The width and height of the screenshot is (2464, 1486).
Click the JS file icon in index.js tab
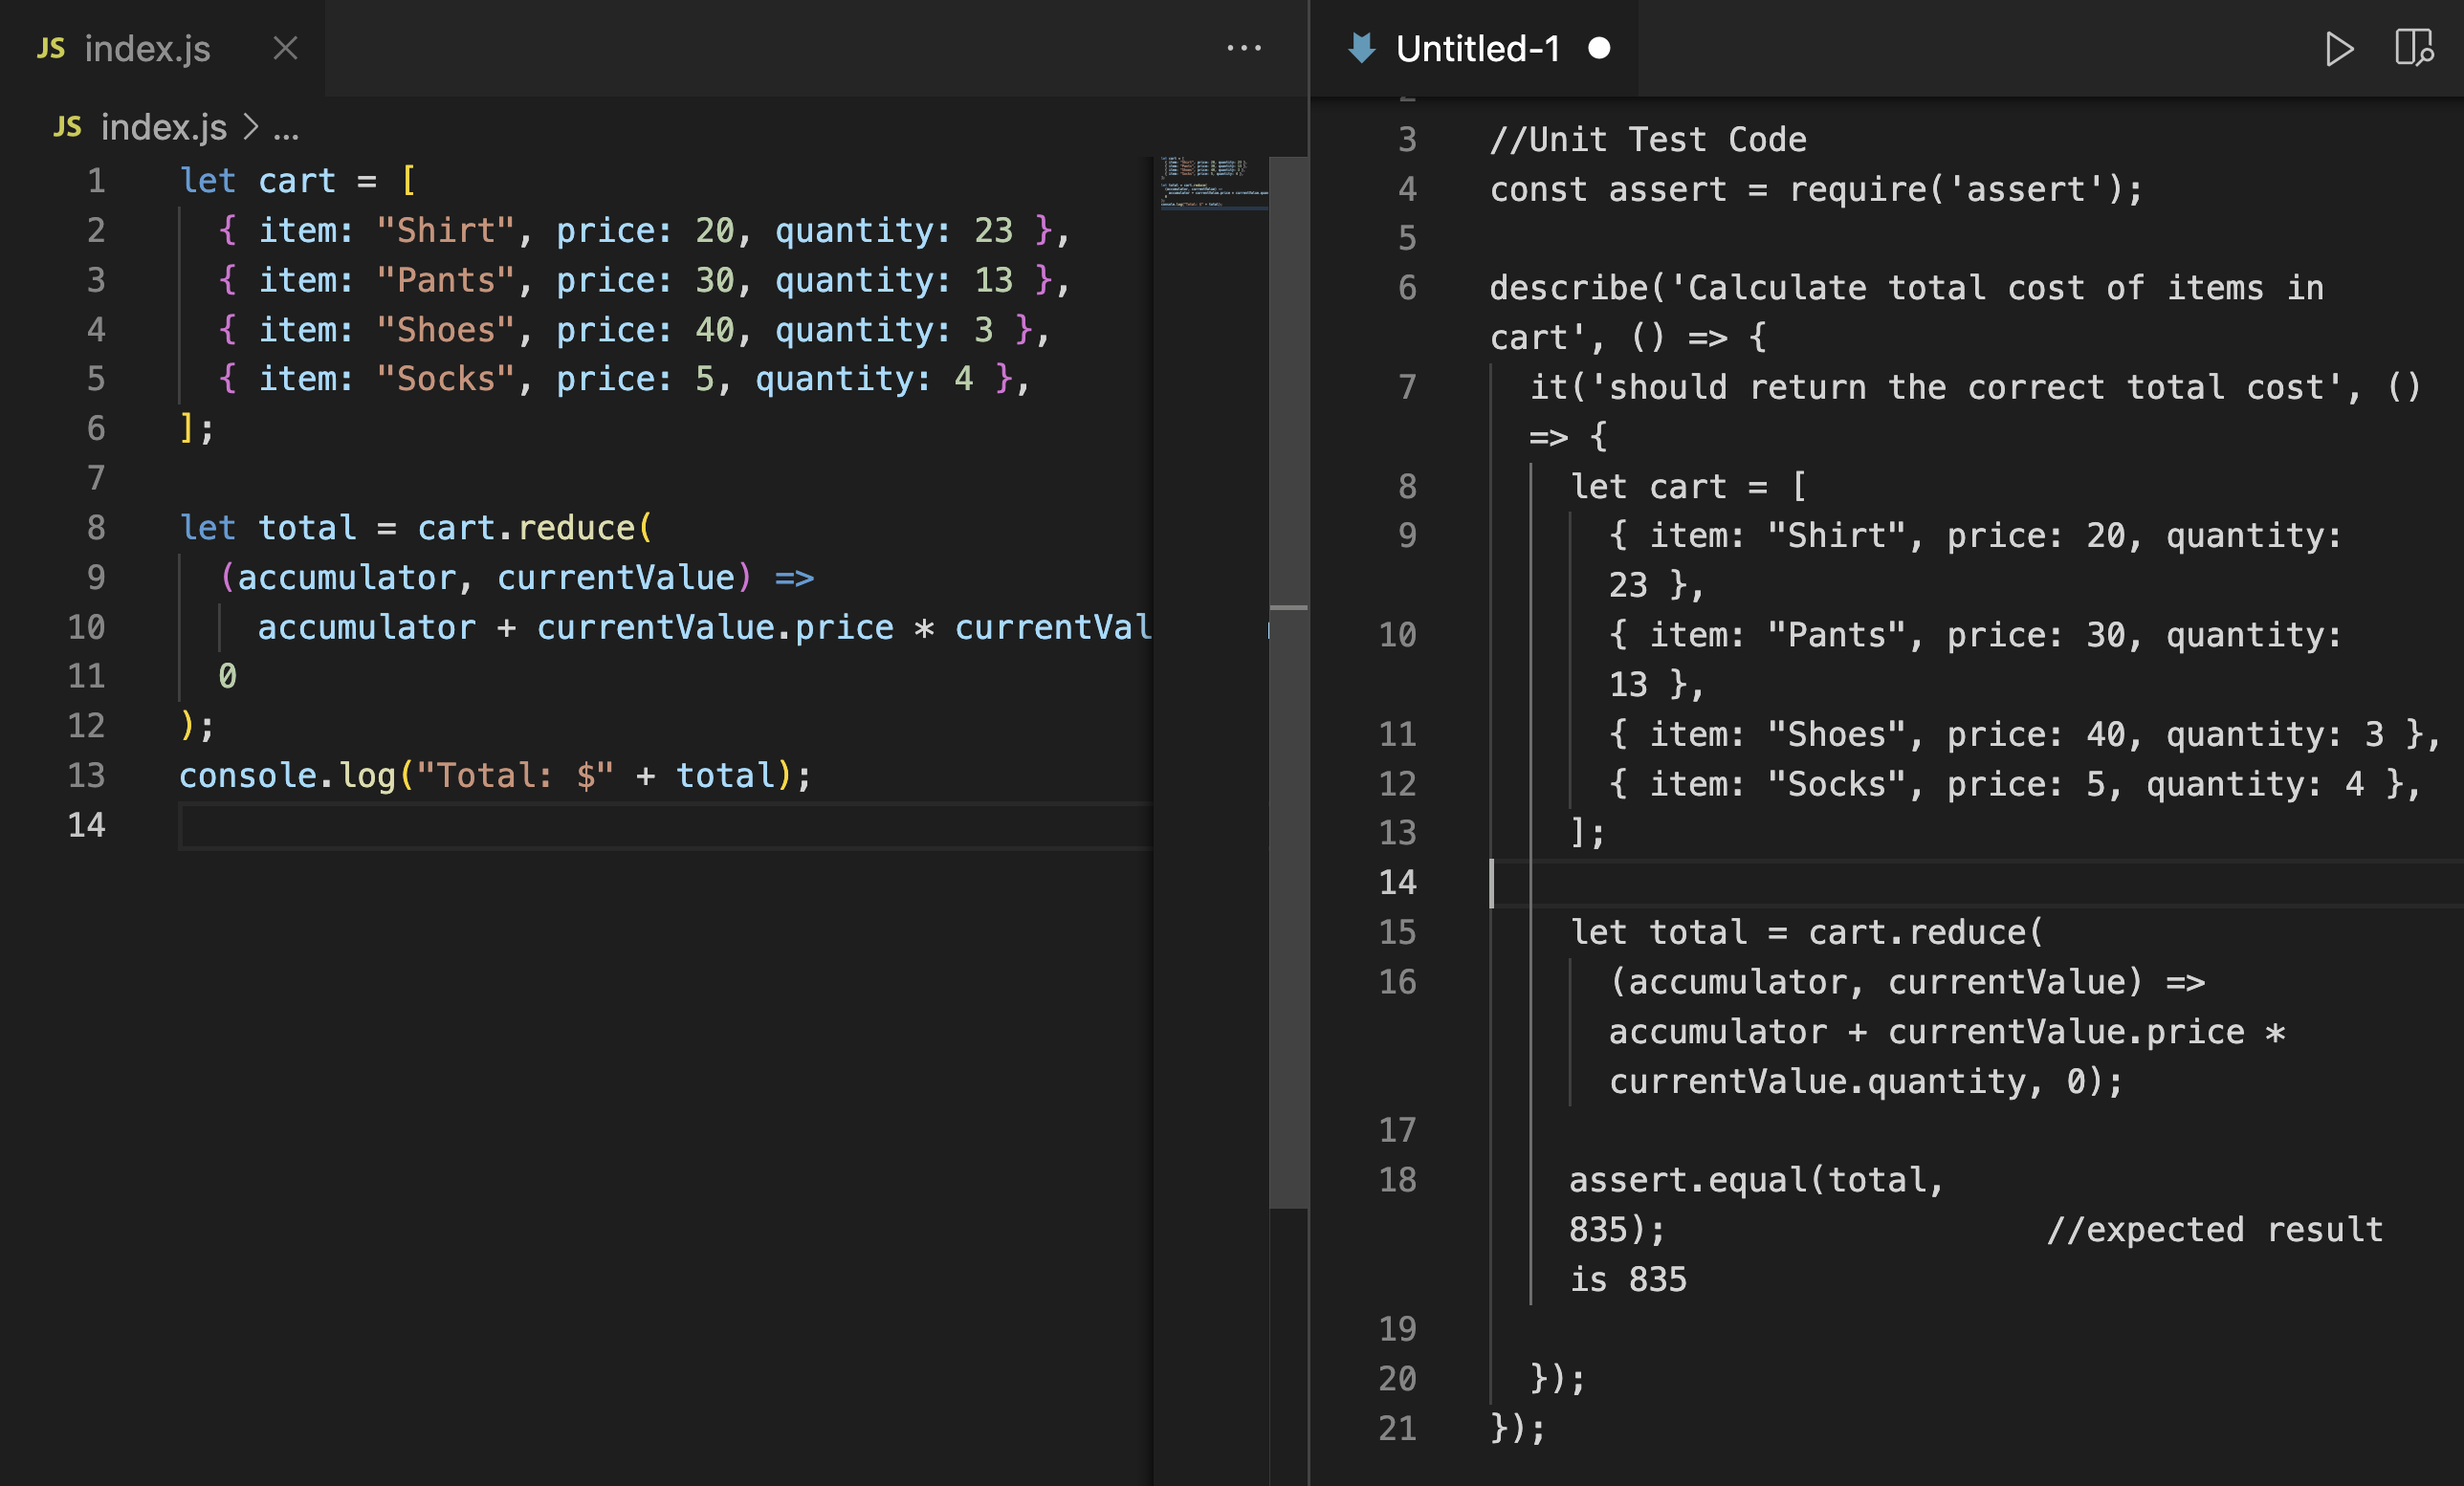tap(51, 48)
